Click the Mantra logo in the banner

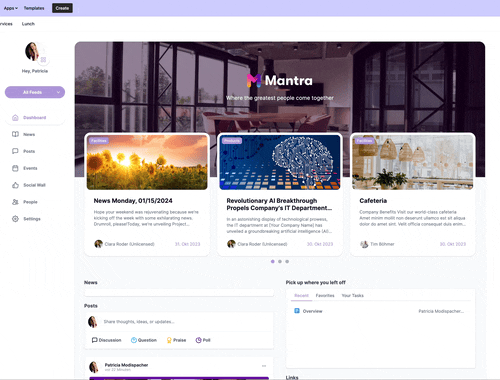[280, 81]
